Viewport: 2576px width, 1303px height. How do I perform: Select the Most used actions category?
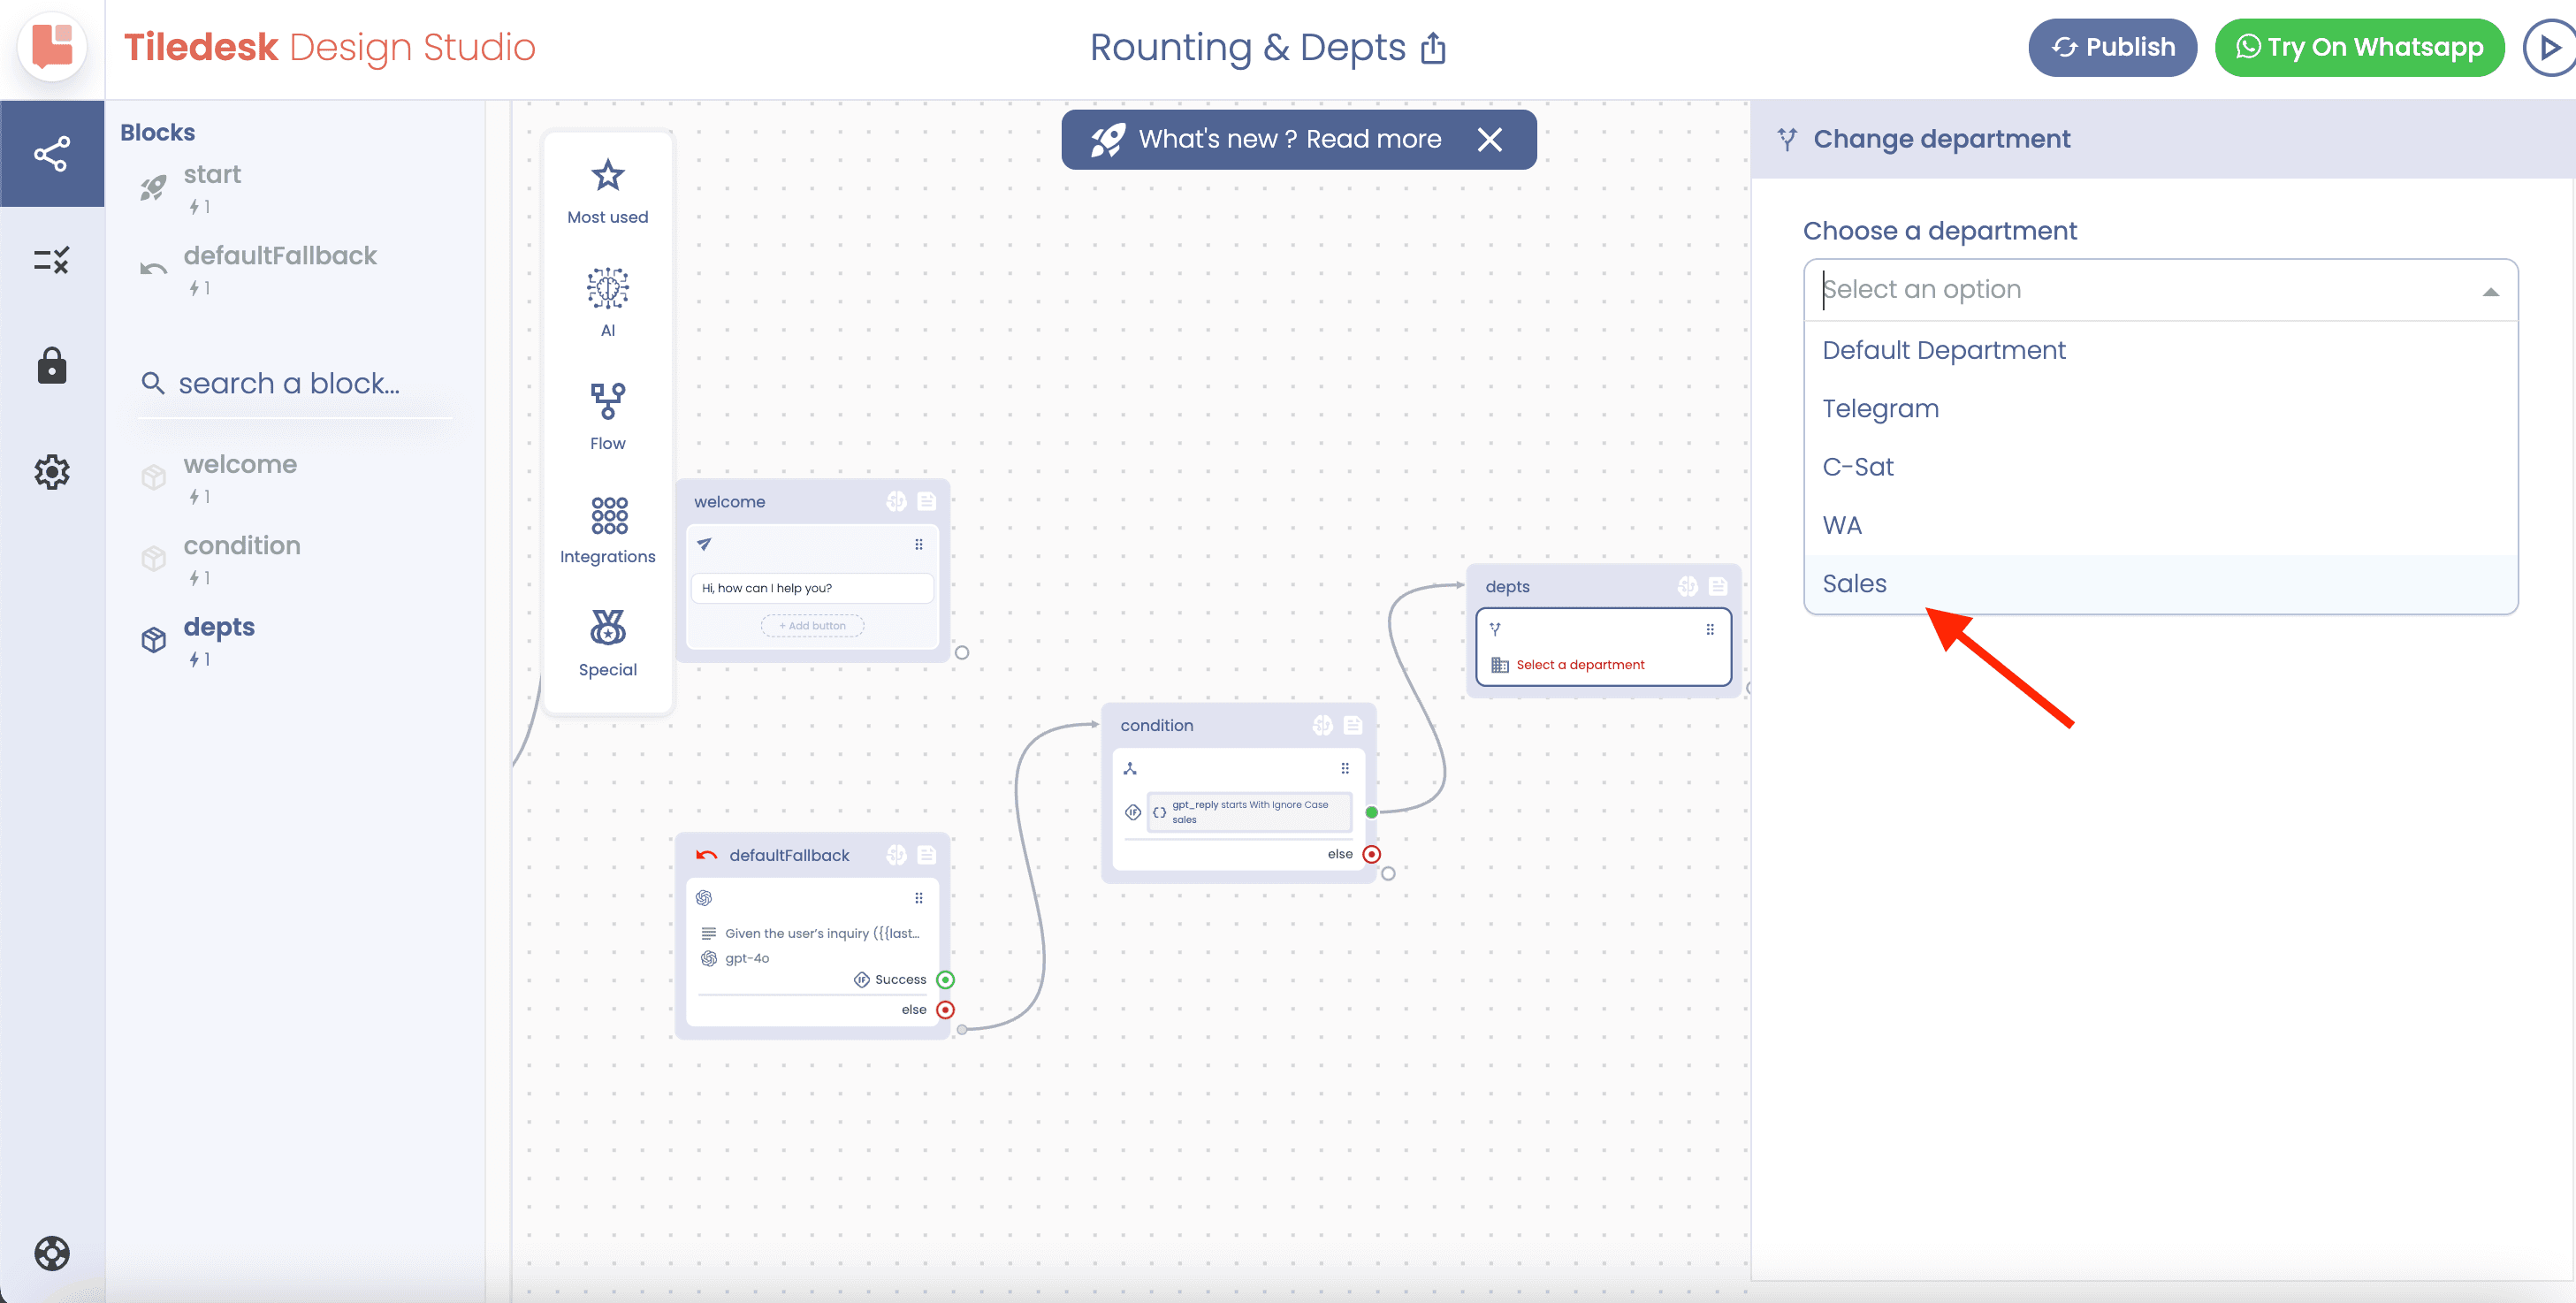coord(608,192)
